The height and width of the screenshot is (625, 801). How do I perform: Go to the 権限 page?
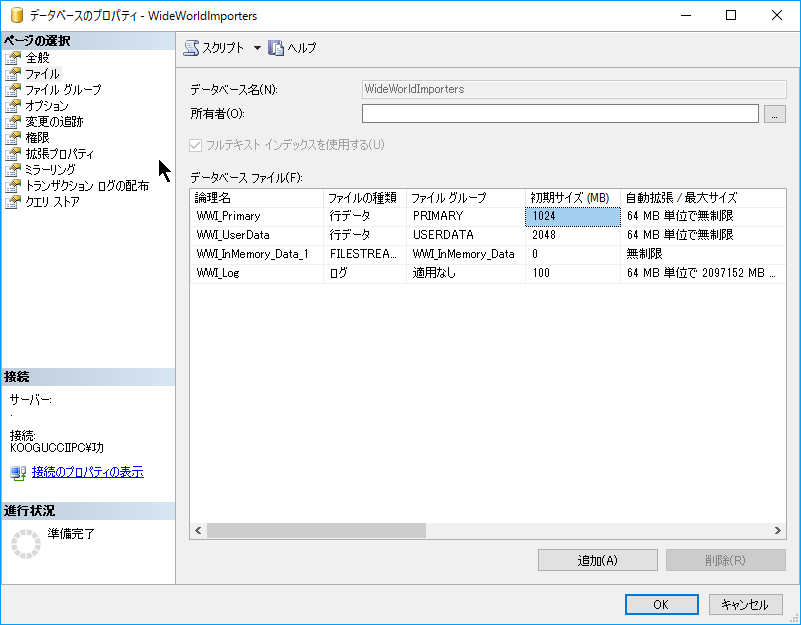(37, 137)
